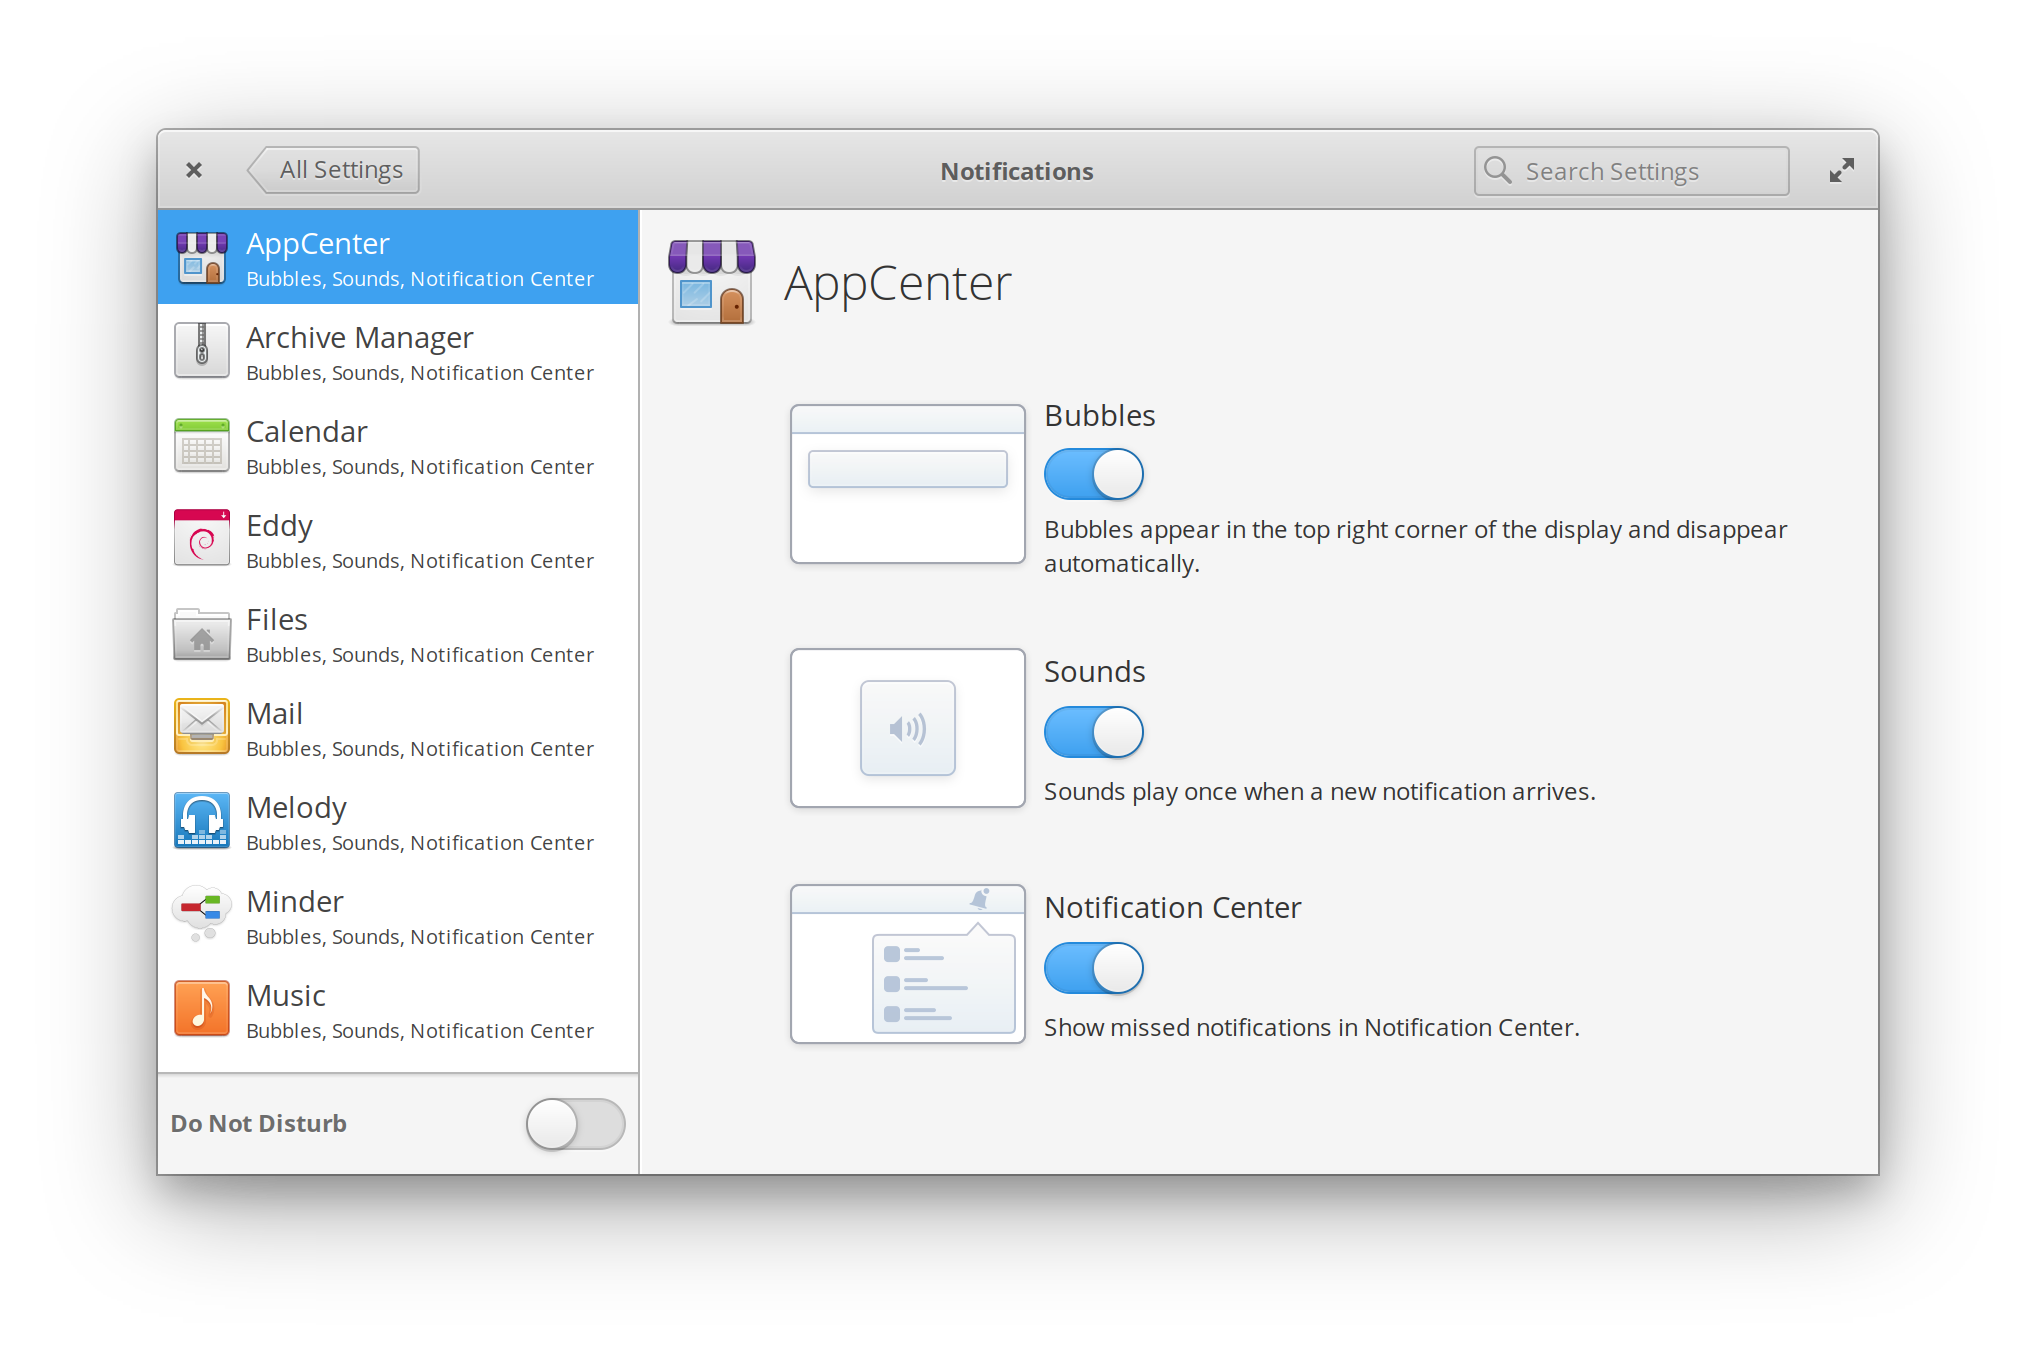Click the Archive Manager zipper icon
Screen dimensions: 2036x1360
202,350
